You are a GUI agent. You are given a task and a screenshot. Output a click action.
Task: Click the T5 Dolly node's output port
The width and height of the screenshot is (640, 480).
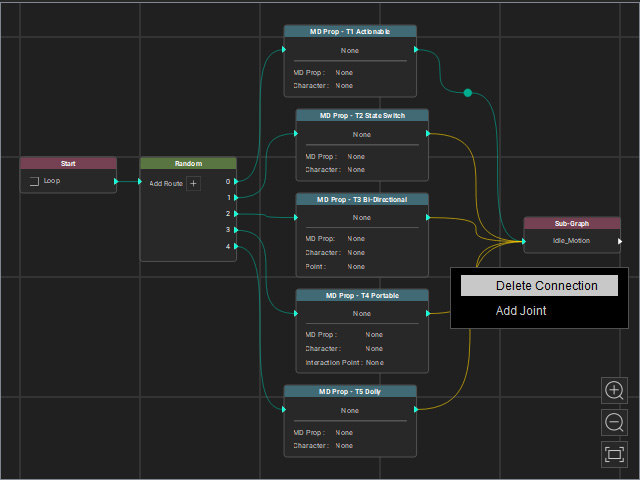pos(416,409)
